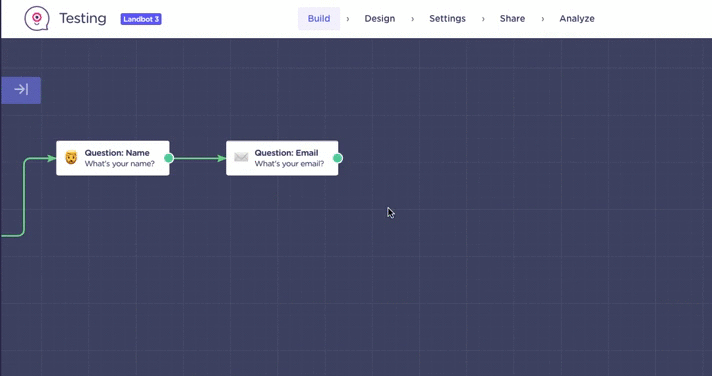The width and height of the screenshot is (712, 376).
Task: Click the chevron right after Build
Action: click(x=348, y=19)
